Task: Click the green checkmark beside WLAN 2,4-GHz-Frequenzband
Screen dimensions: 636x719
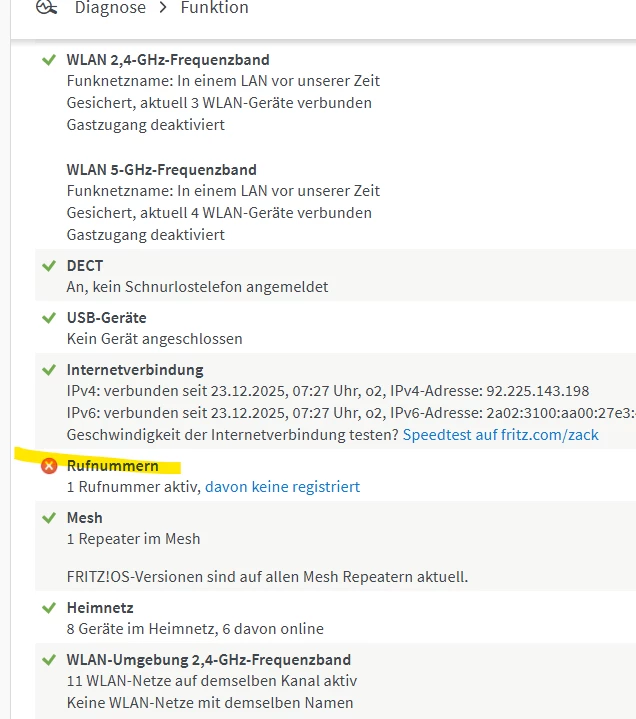Action: tap(48, 60)
